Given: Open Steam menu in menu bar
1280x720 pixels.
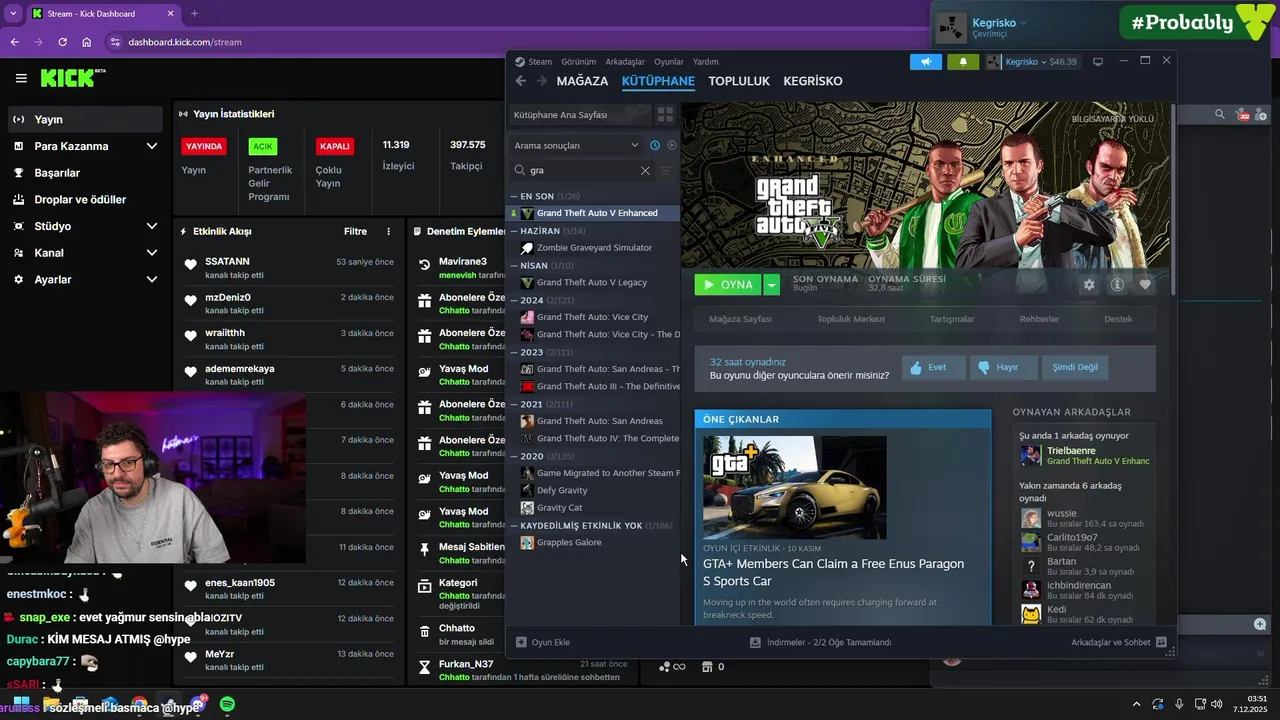Looking at the screenshot, I should click(534, 62).
